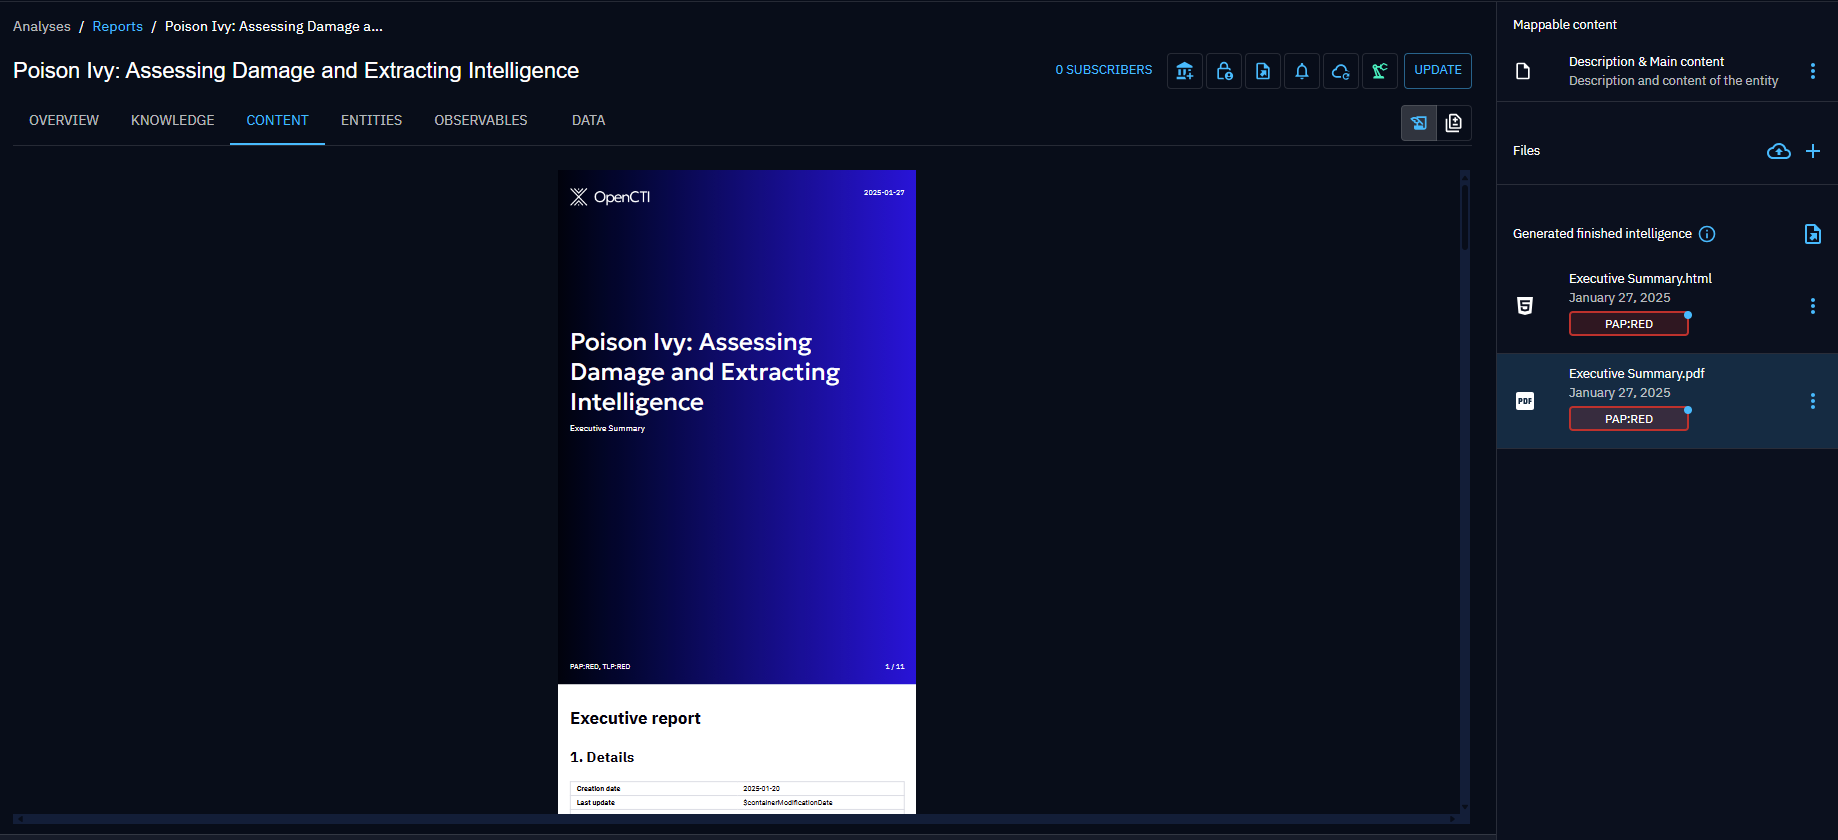The height and width of the screenshot is (840, 1838).
Task: Click the report title heading at top
Action: click(296, 70)
